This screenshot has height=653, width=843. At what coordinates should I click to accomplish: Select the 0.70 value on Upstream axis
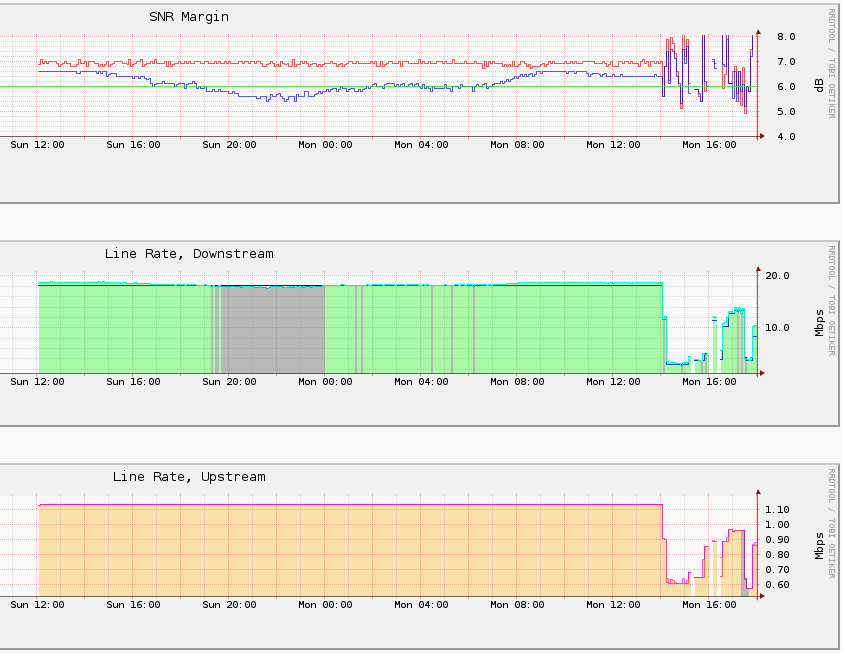pyautogui.click(x=777, y=570)
